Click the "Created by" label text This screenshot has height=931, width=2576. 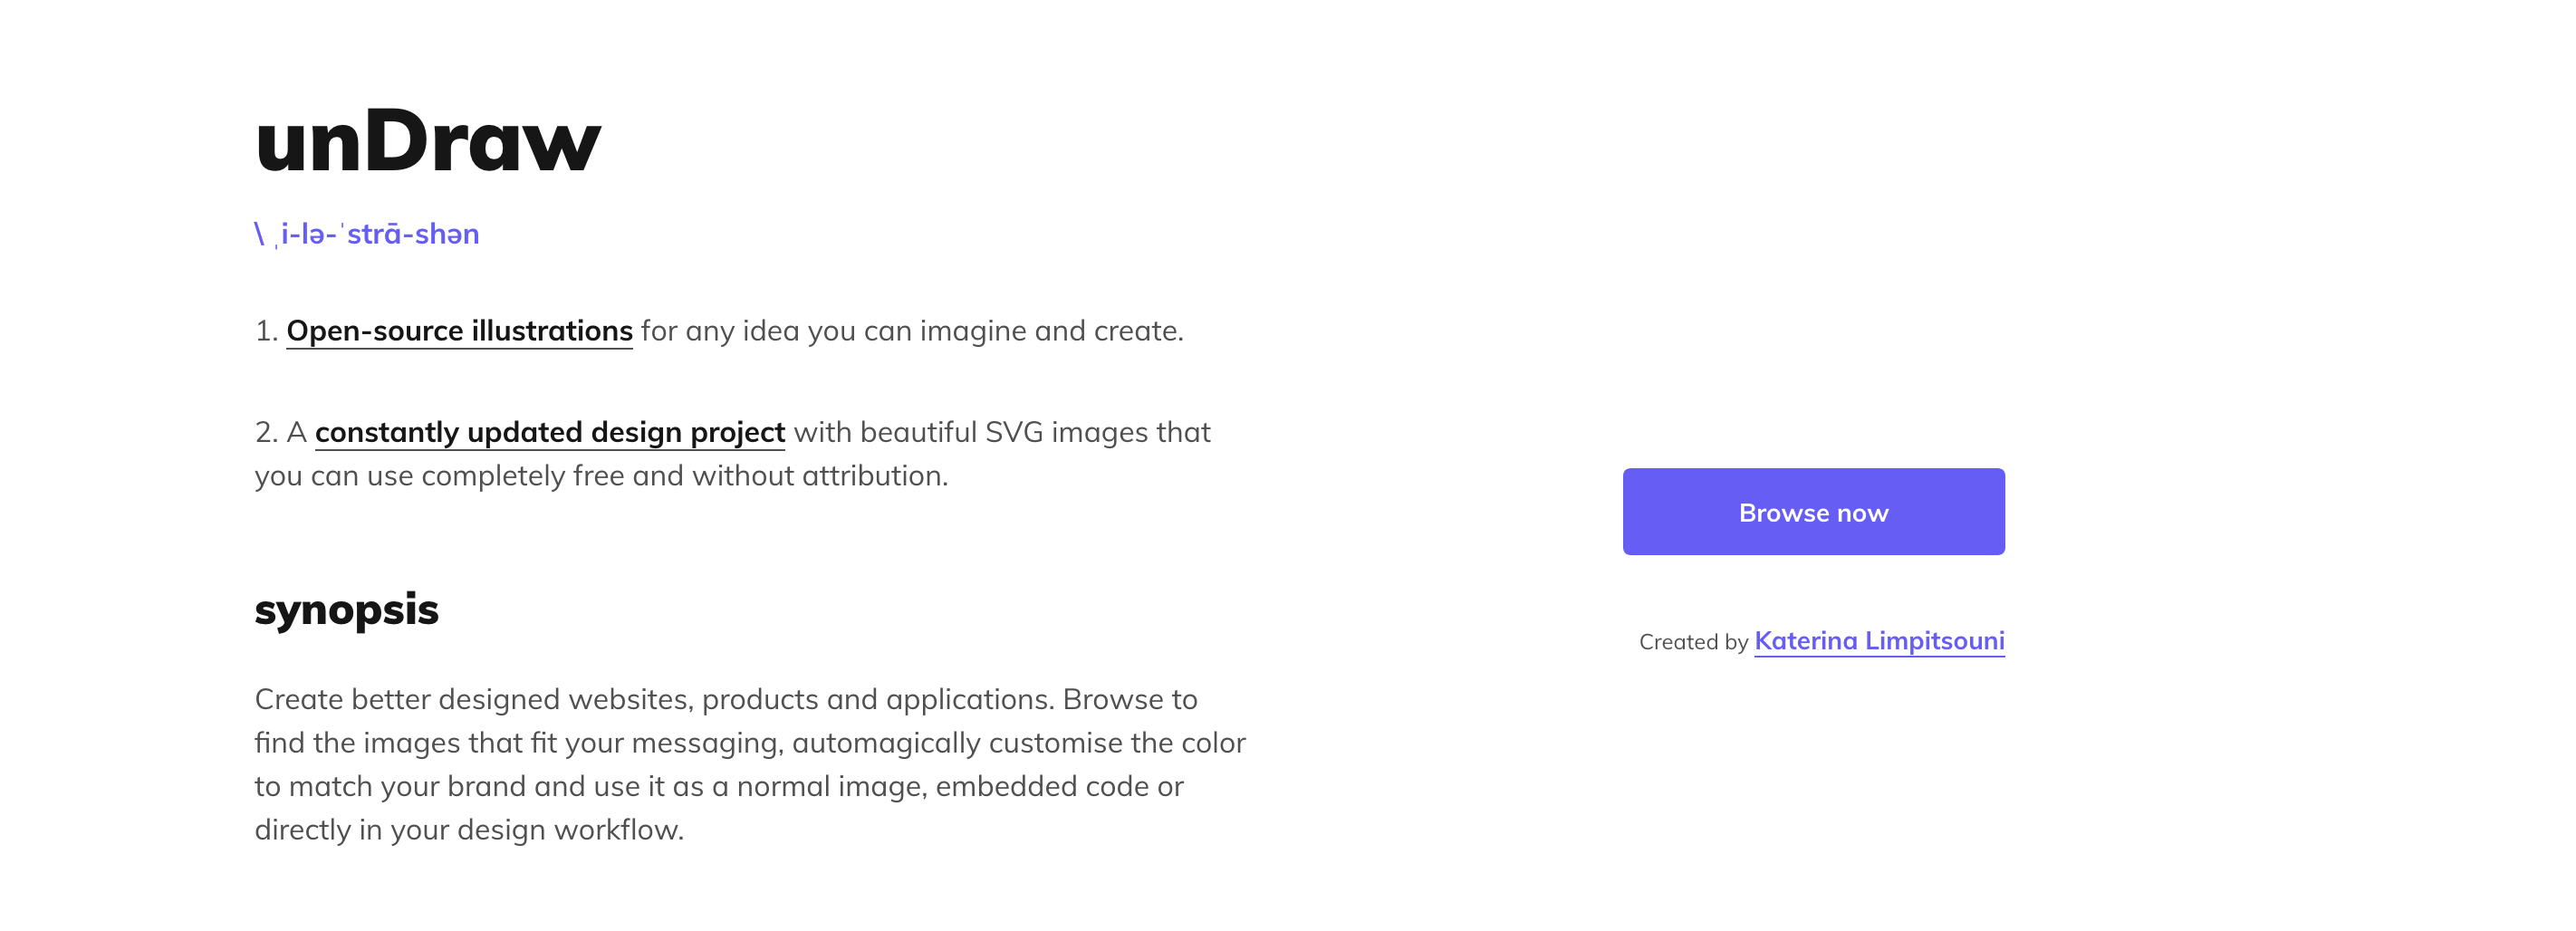(1692, 642)
